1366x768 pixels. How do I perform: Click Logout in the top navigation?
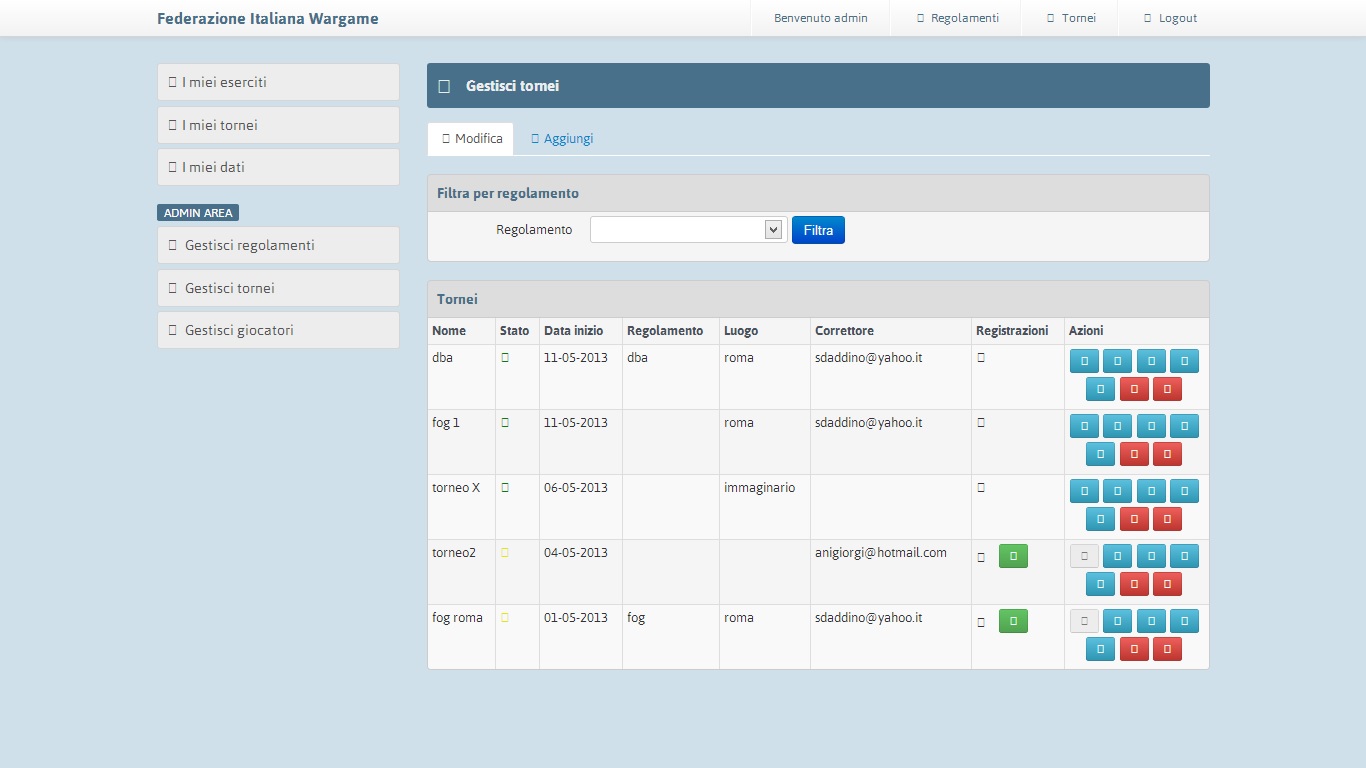(x=1170, y=18)
